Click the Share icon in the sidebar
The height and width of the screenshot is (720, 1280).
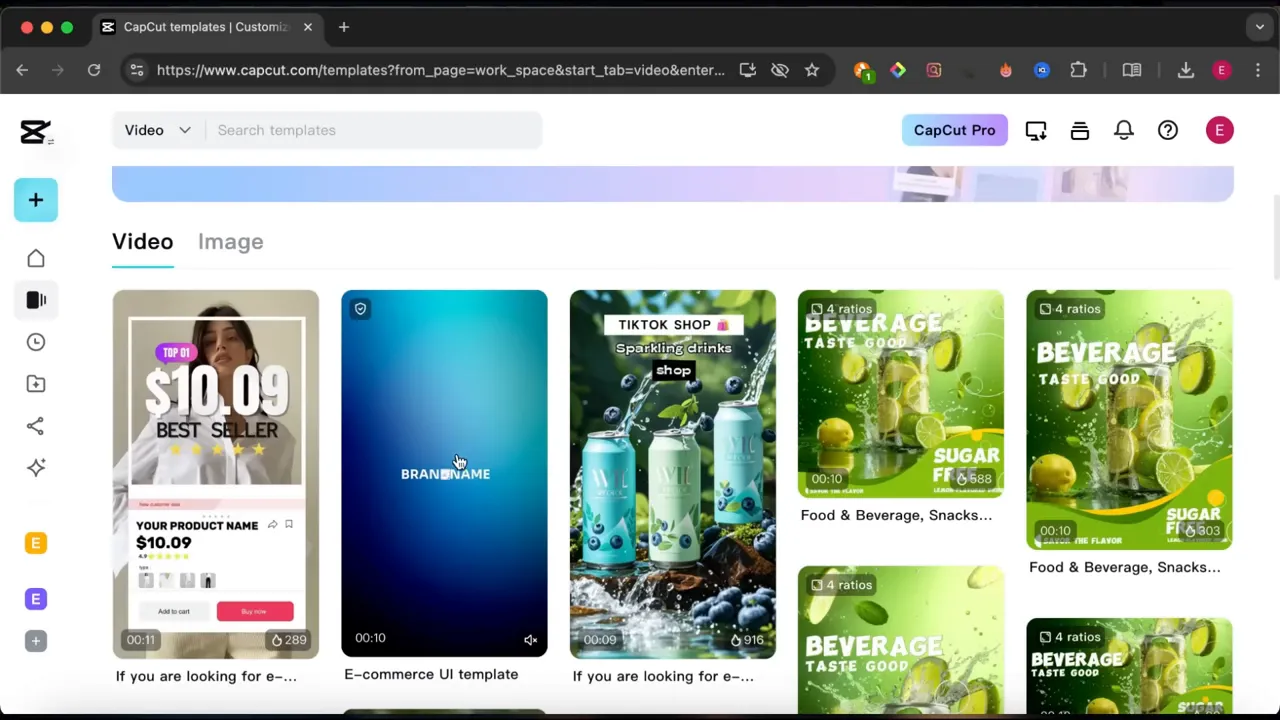(35, 426)
